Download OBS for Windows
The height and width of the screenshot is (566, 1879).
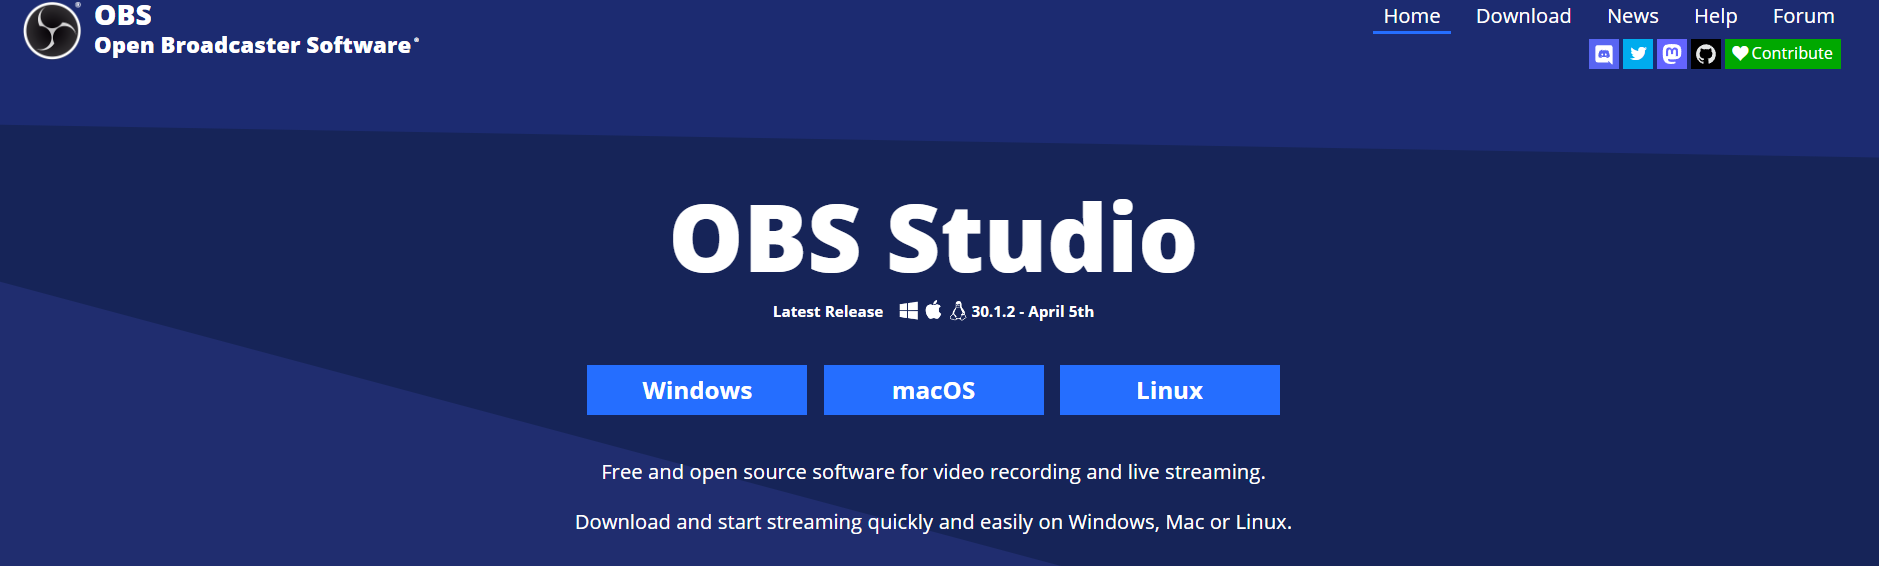coord(697,390)
